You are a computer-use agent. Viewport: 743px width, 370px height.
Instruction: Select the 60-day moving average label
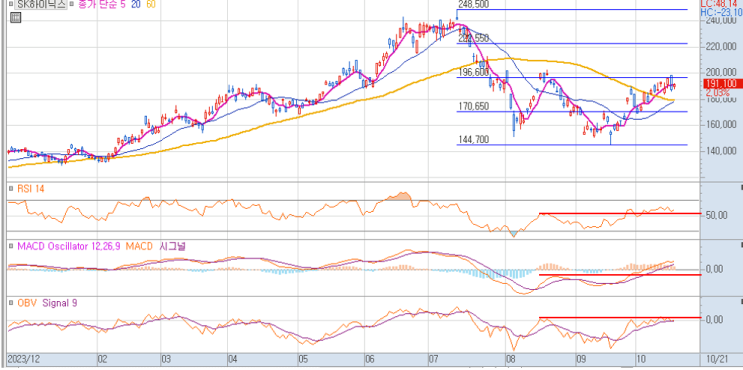click(151, 5)
